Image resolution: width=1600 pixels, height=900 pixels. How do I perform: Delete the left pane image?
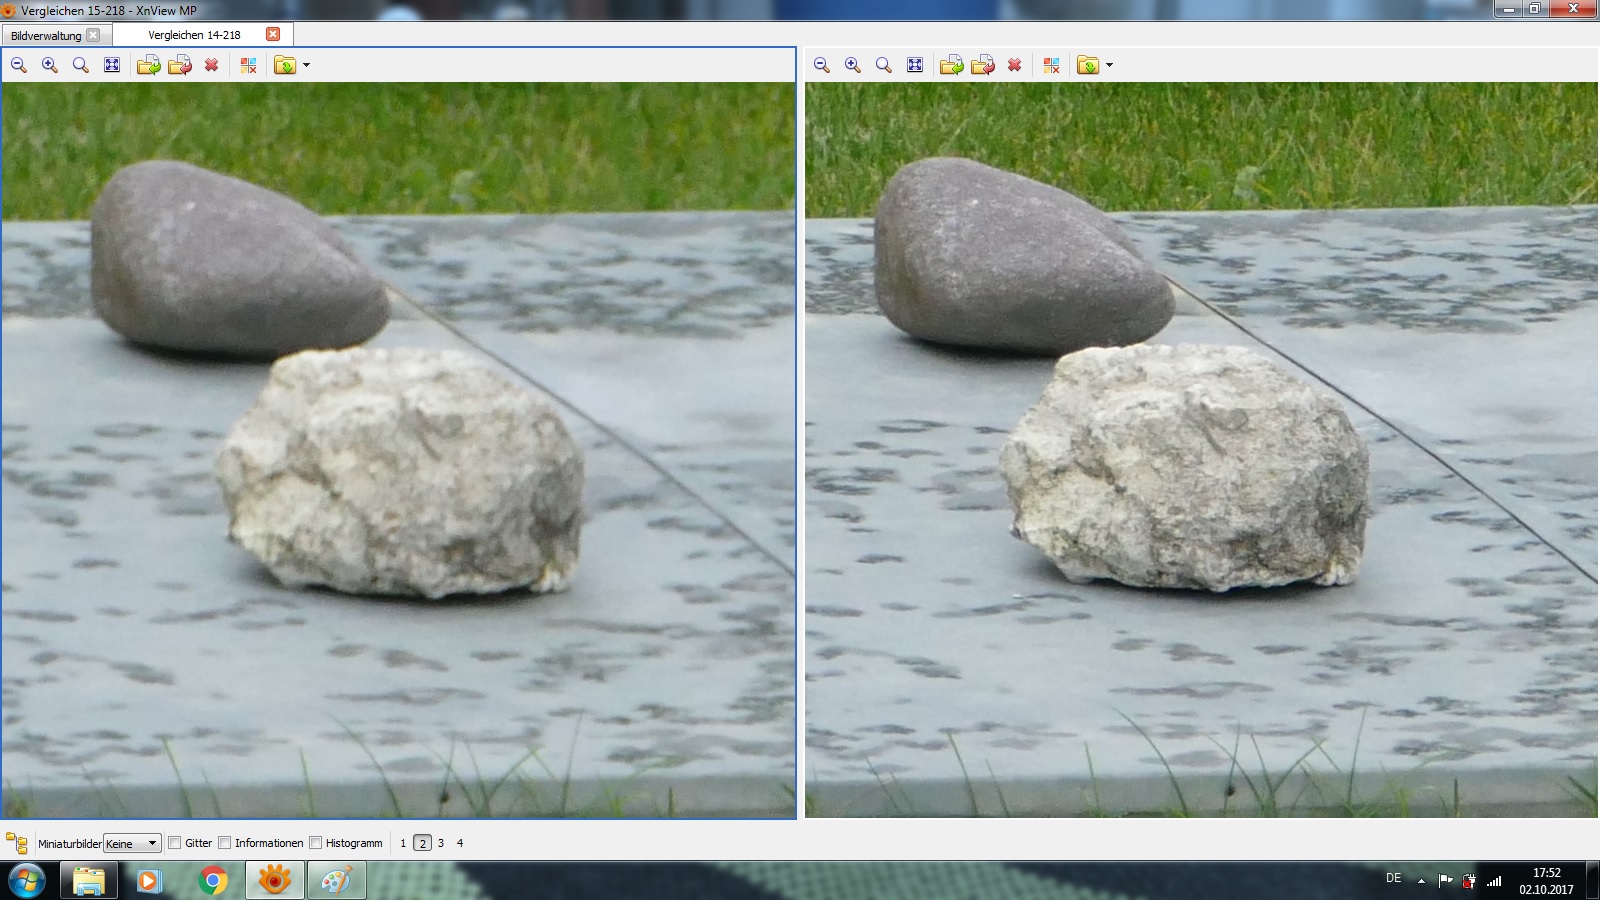(211, 65)
